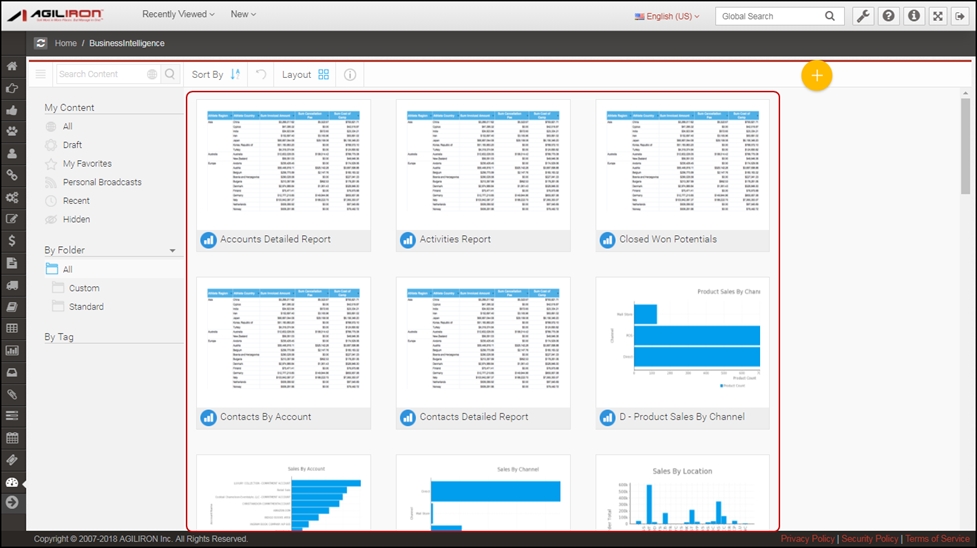977x548 pixels.
Task: Click the top-bar information icon
Action: [913, 16]
